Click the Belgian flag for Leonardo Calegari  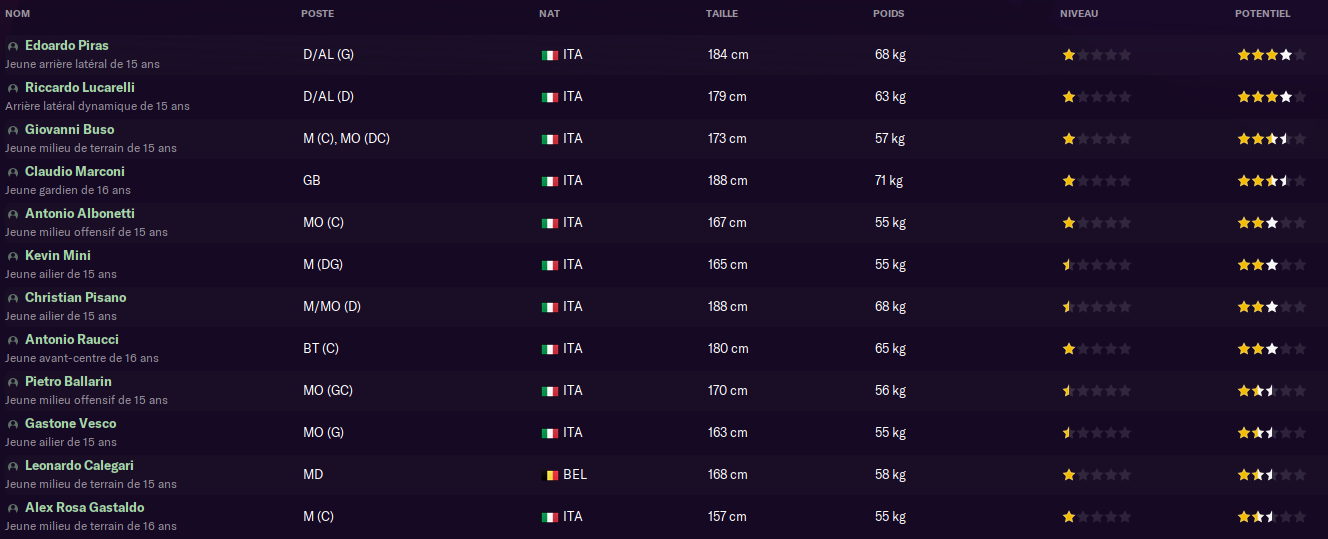coord(549,475)
